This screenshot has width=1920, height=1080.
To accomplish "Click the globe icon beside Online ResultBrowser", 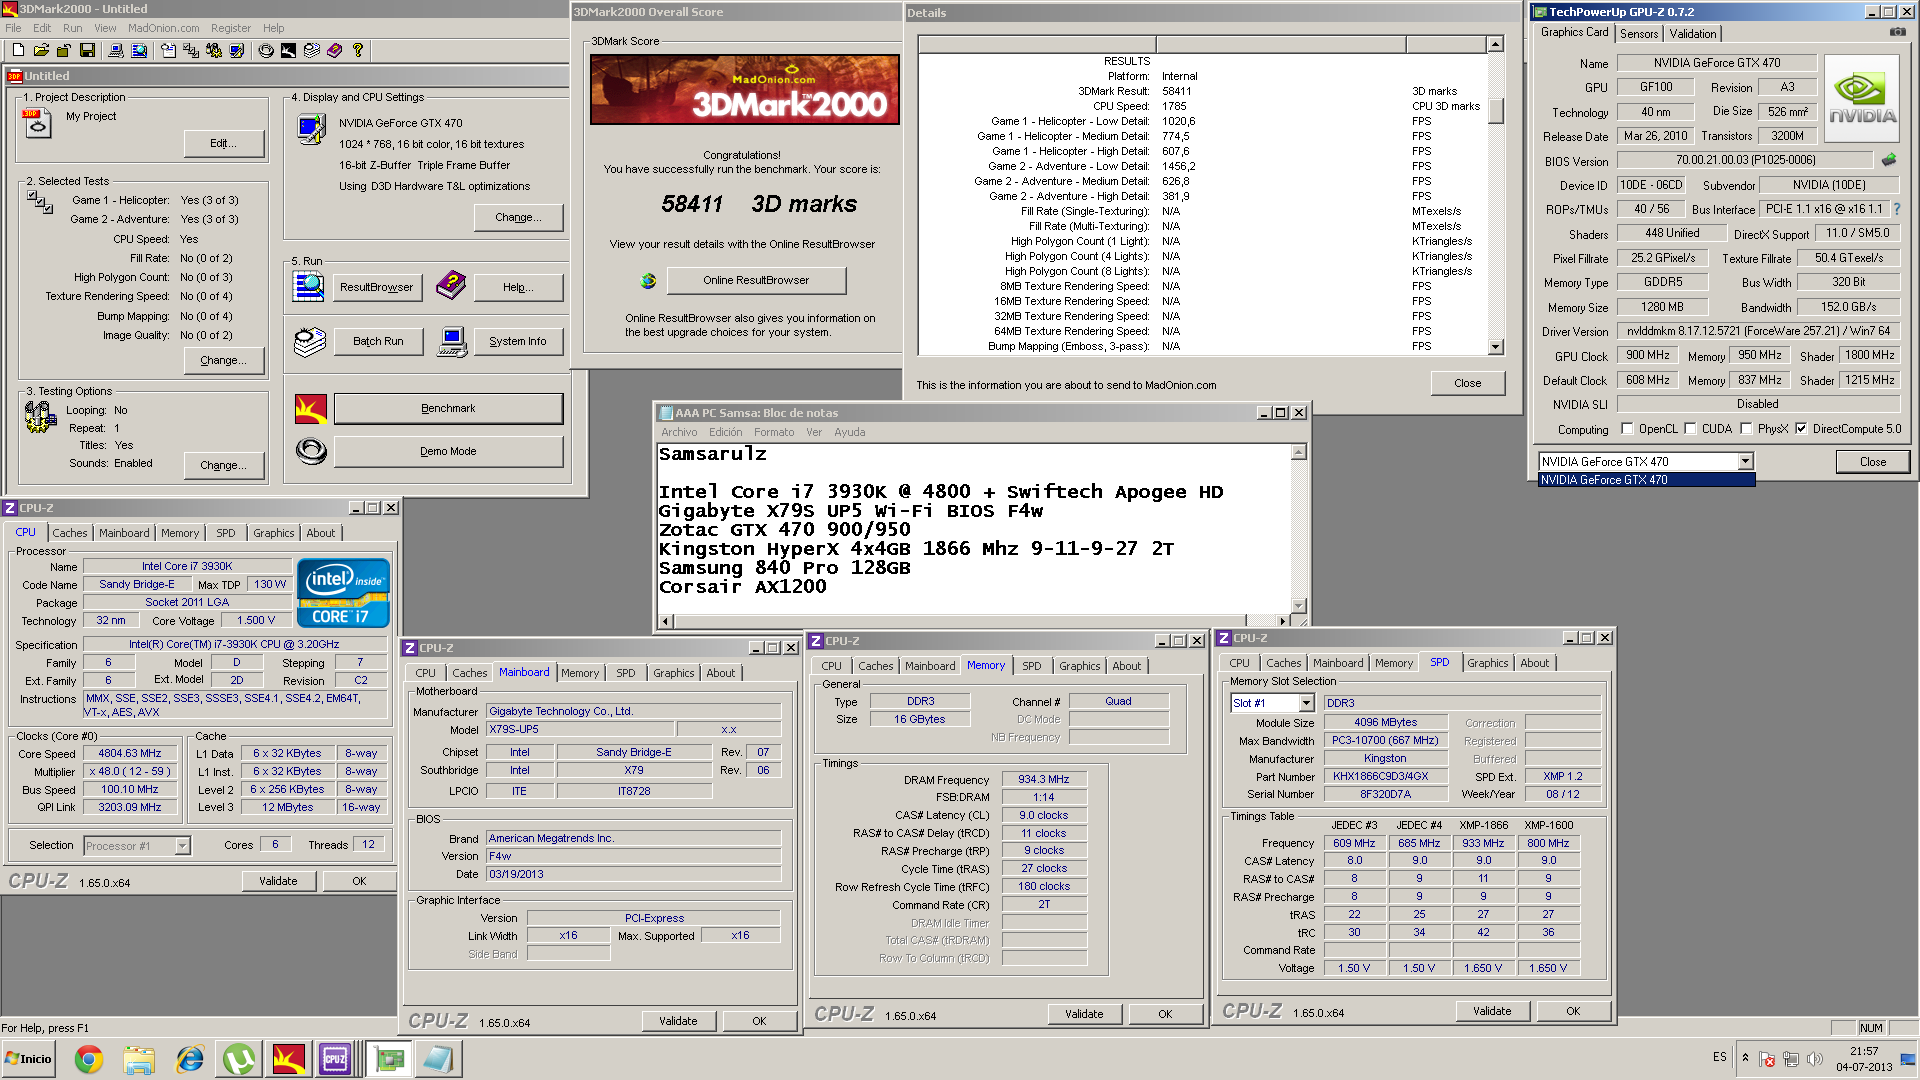I will [648, 281].
